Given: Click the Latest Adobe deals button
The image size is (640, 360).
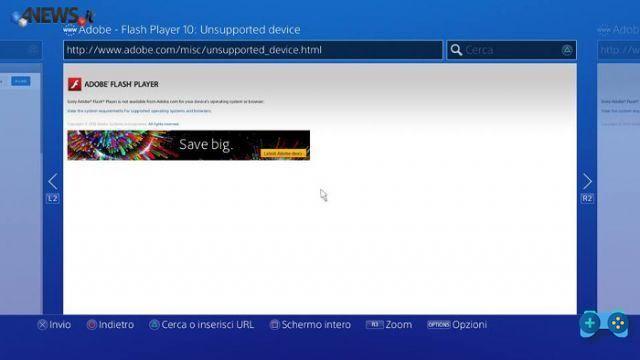Looking at the screenshot, I should click(283, 153).
